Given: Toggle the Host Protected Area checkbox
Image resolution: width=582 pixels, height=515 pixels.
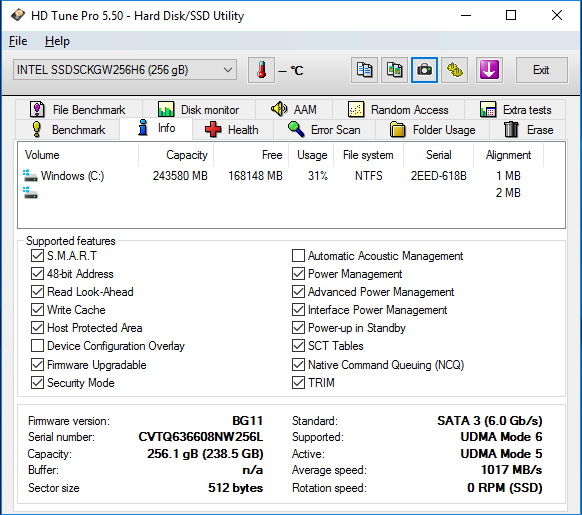Looking at the screenshot, I should tap(37, 327).
